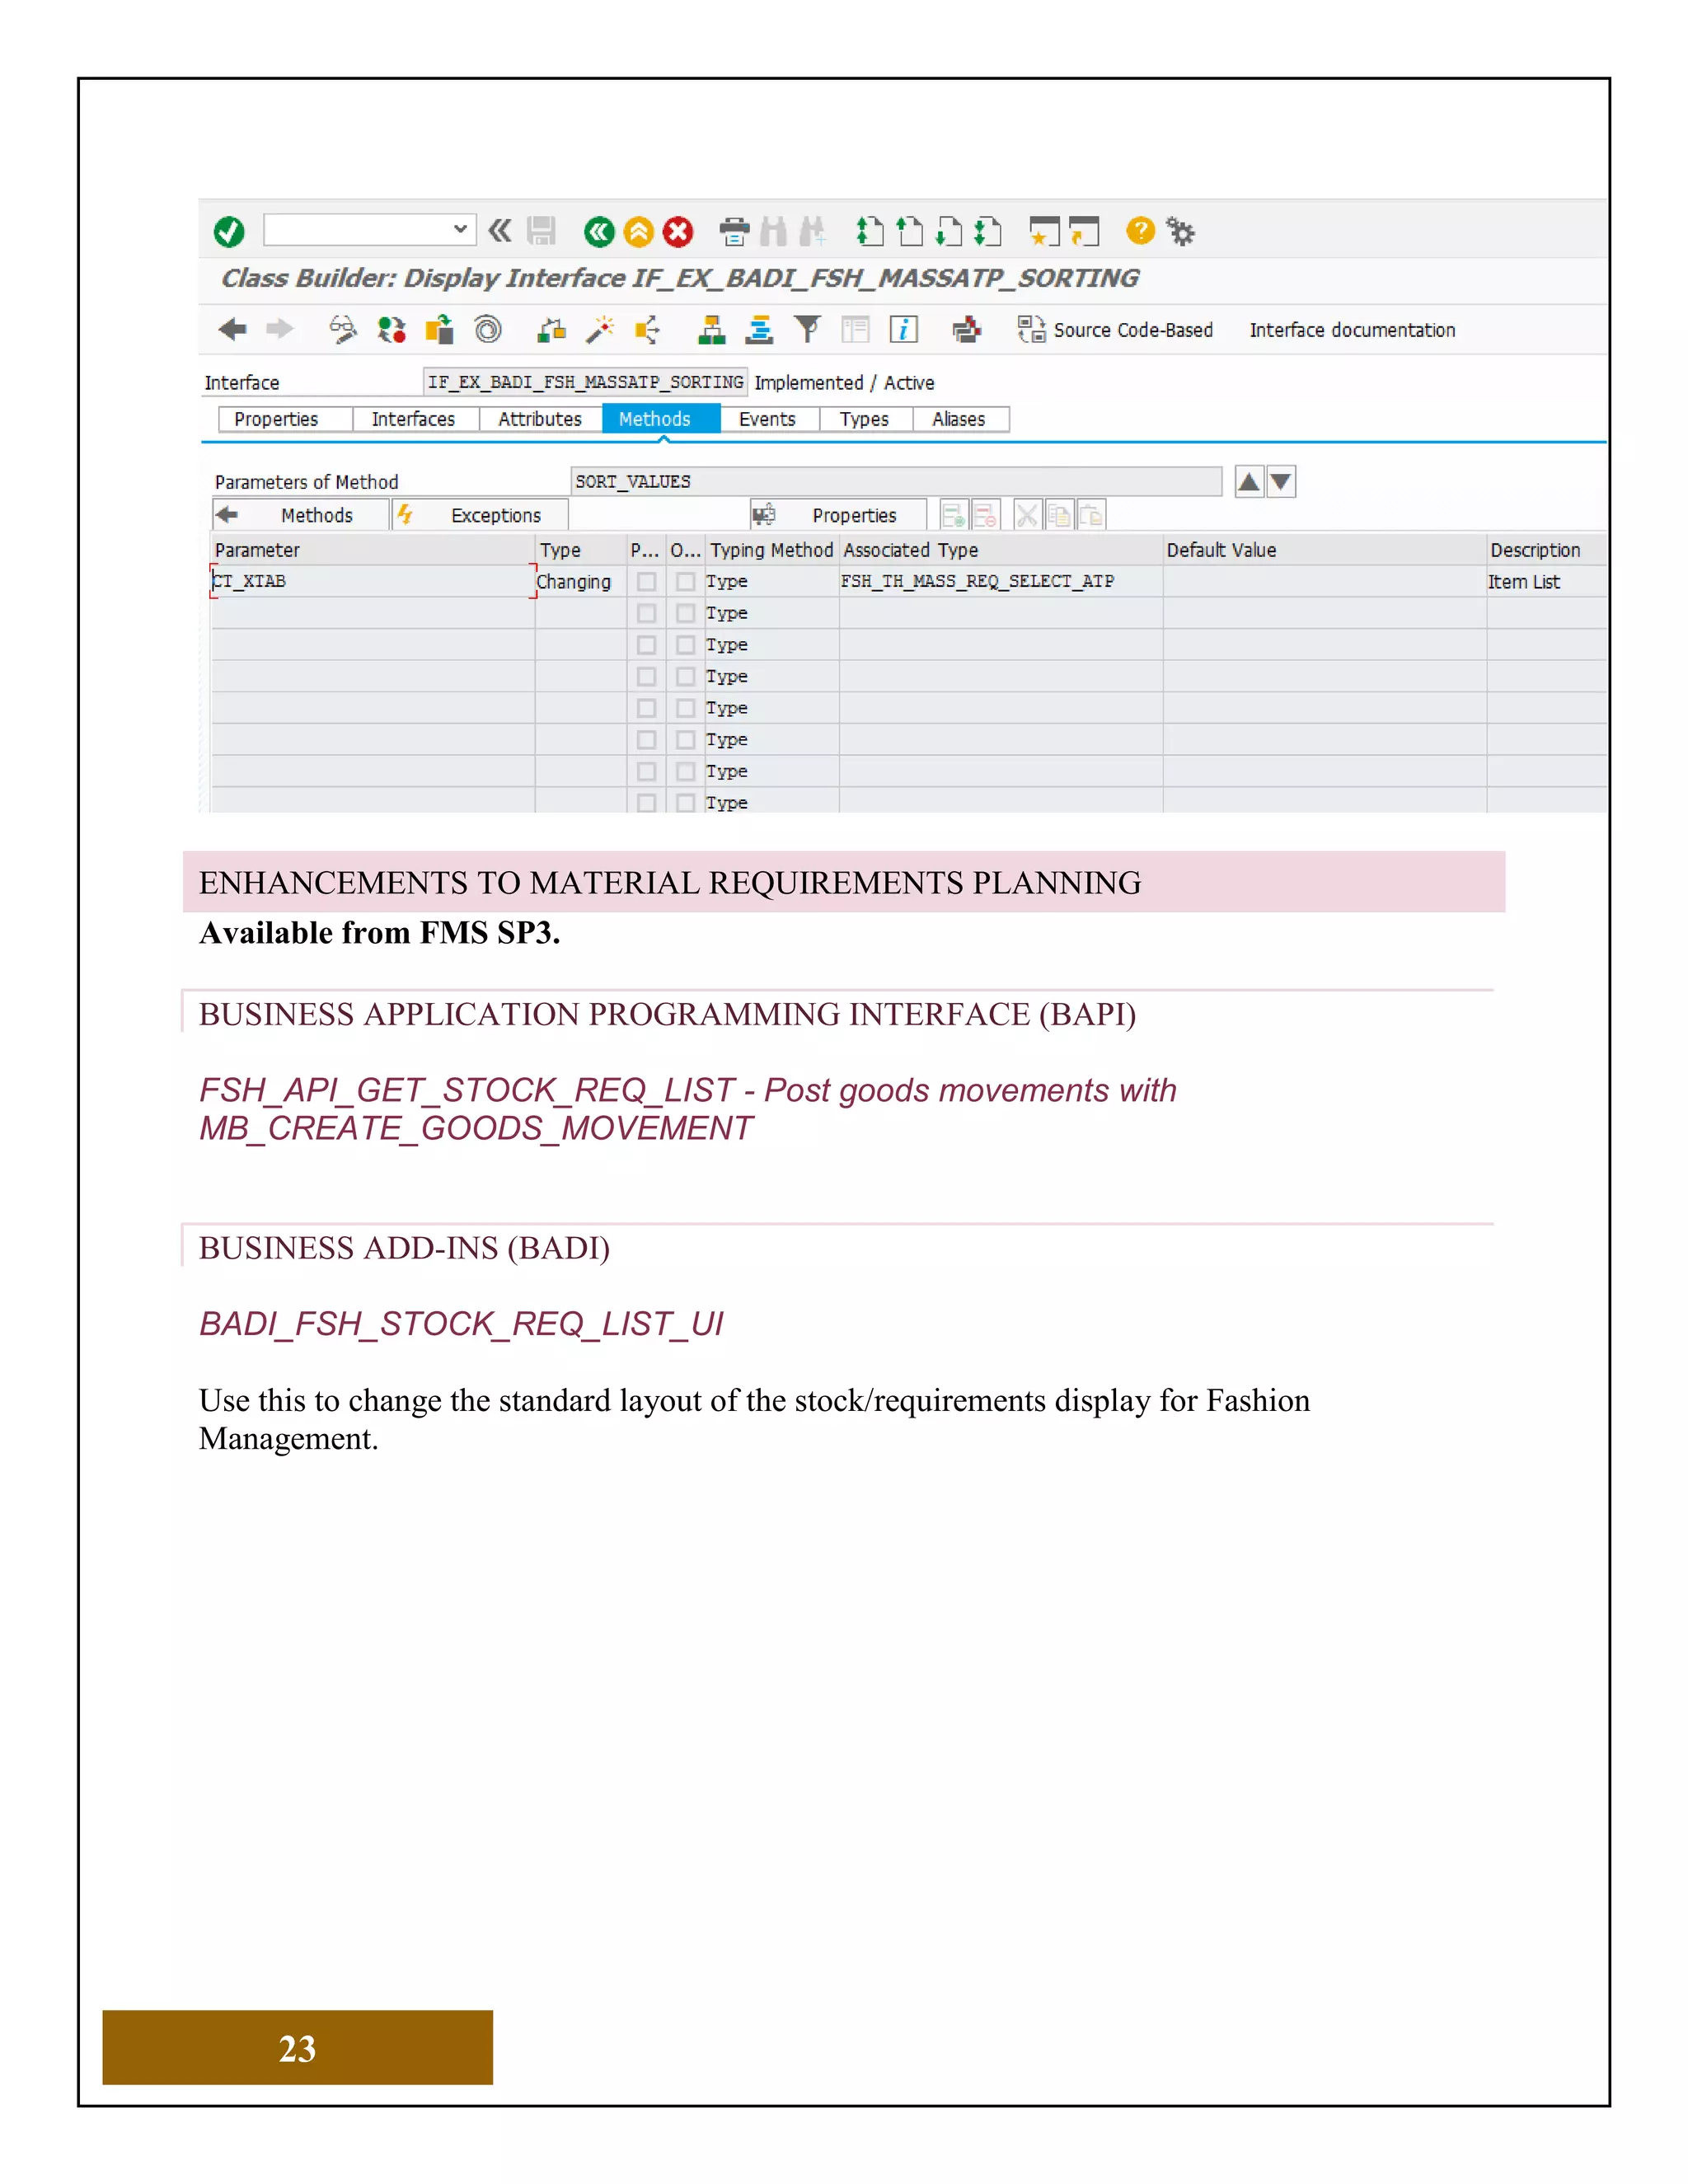Open Interface documentation
The width and height of the screenshot is (1688, 2184).
[x=1352, y=330]
